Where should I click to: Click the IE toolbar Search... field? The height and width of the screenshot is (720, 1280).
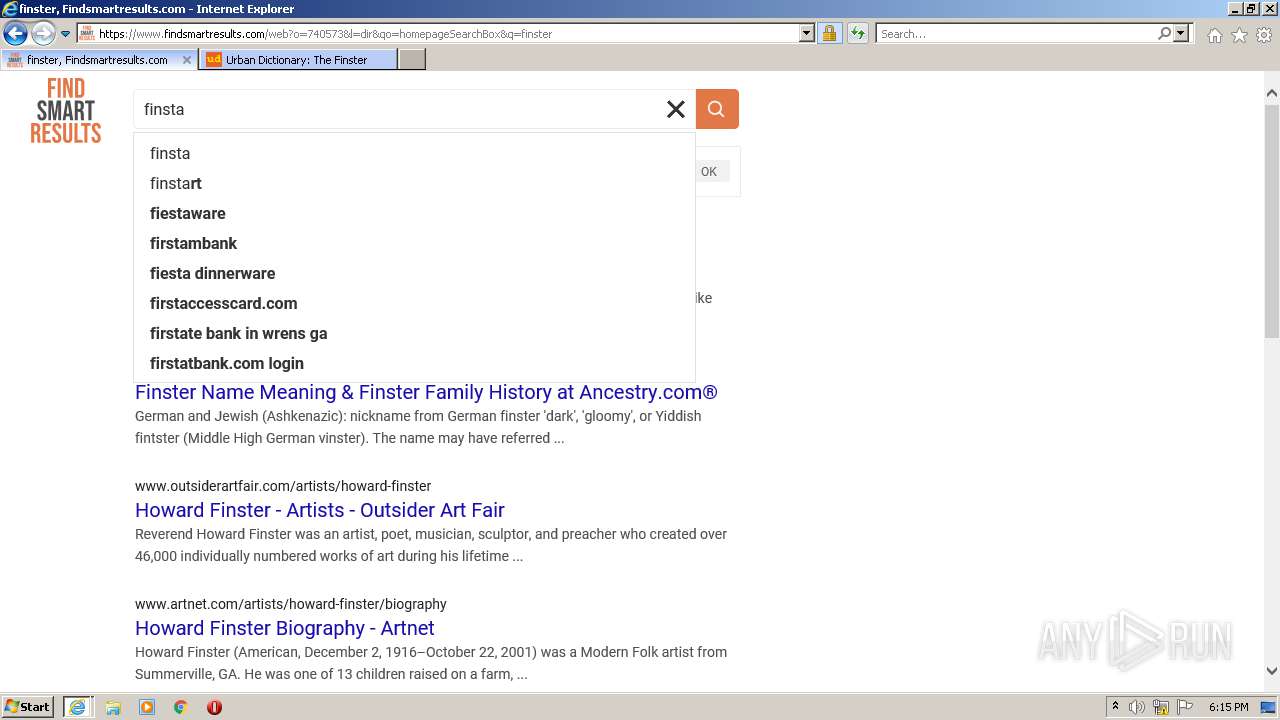[1015, 33]
